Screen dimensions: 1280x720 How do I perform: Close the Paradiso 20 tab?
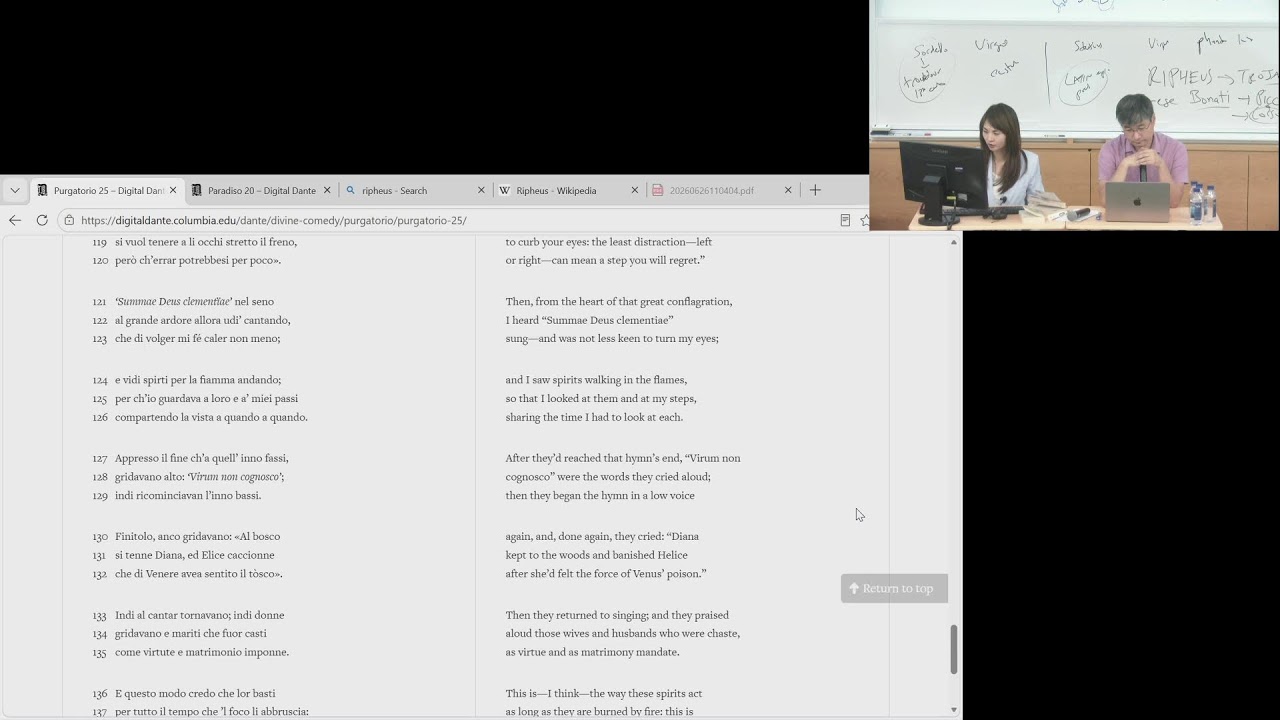(327, 190)
